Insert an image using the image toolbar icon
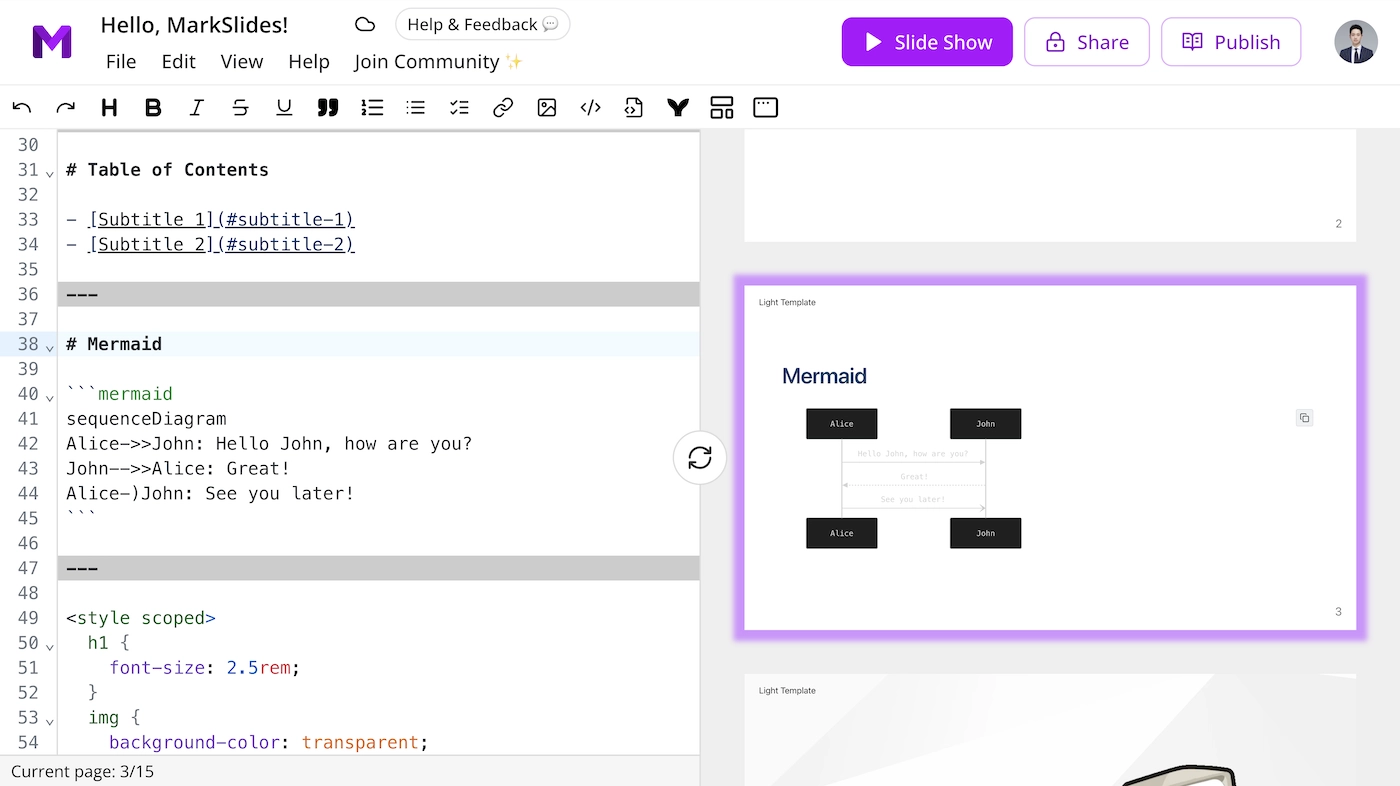Screen dimensions: 1400x786 tap(546, 107)
